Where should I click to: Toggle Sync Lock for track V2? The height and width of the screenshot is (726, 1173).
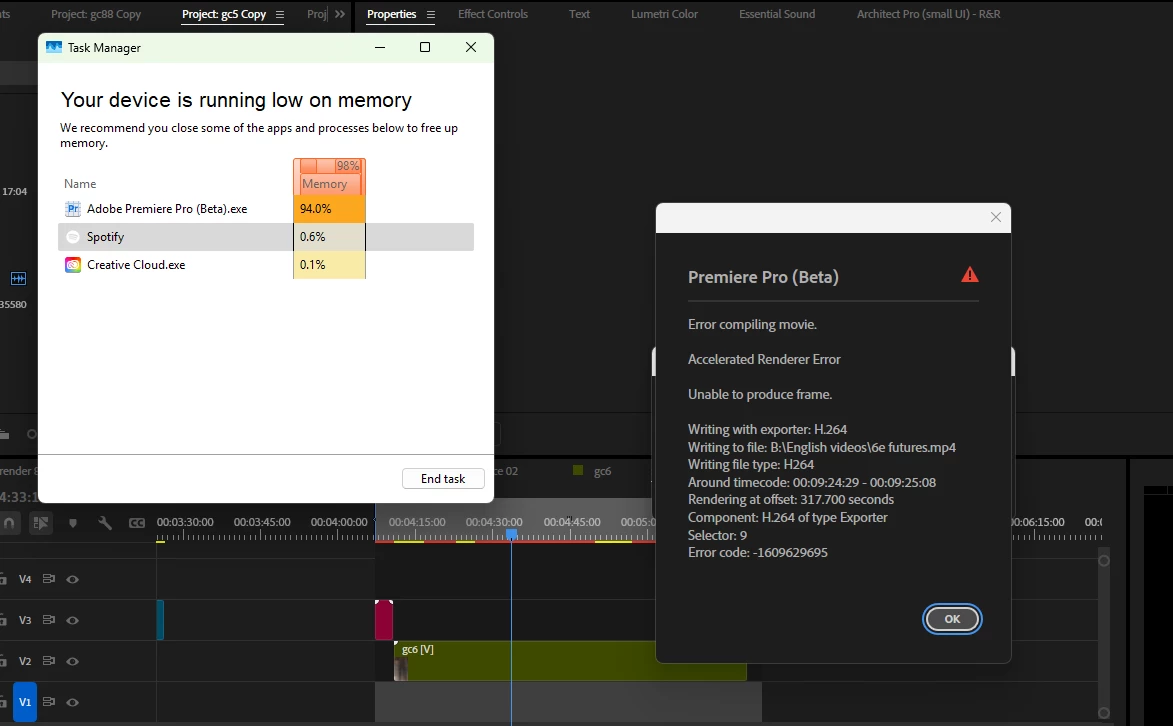tap(49, 661)
